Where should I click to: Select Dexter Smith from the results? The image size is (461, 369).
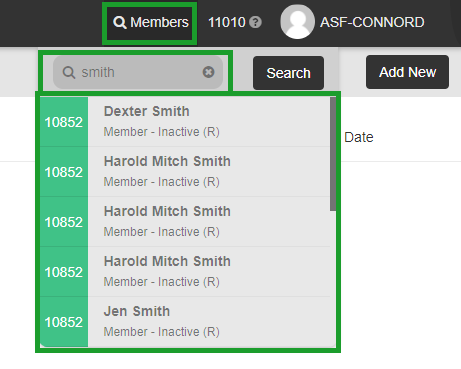185,122
